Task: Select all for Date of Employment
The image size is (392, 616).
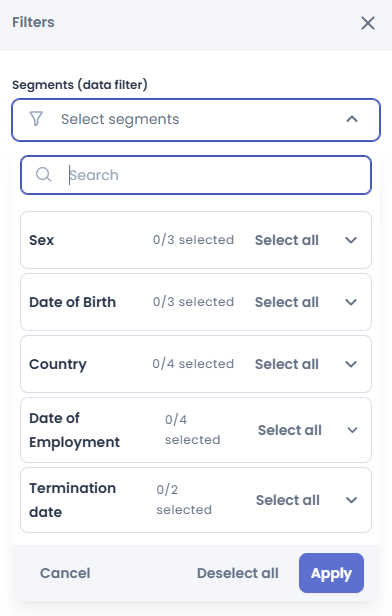Action: (x=290, y=430)
